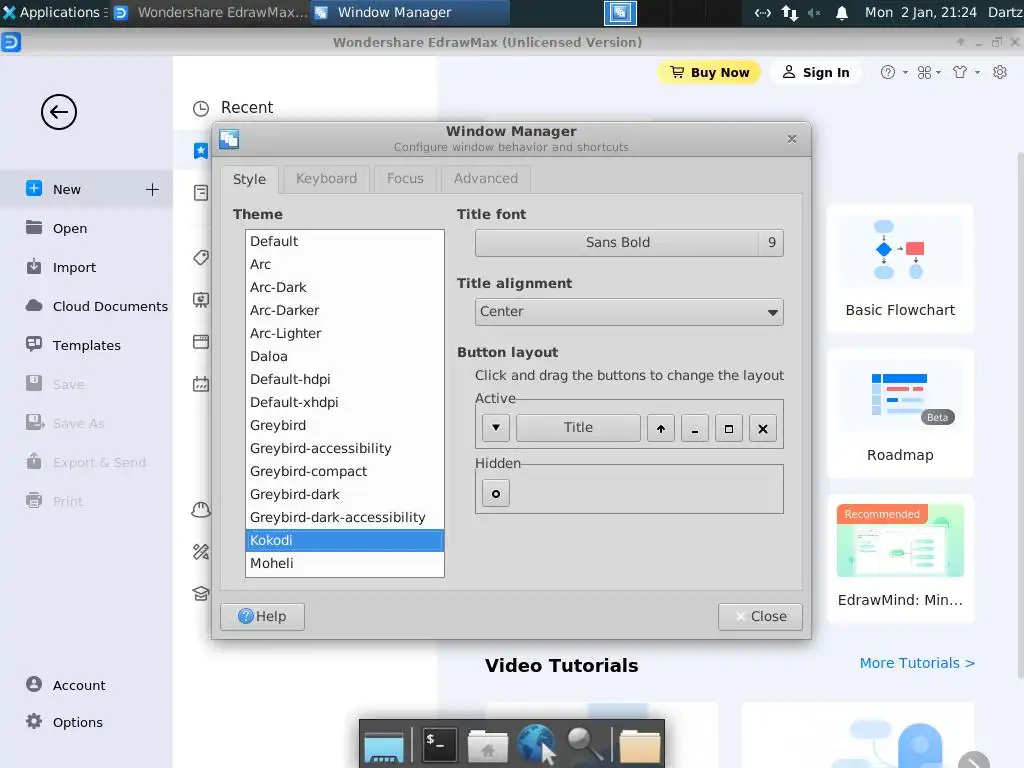This screenshot has width=1024, height=768.
Task: Click the maximize button in Active button layout
Action: coord(729,428)
